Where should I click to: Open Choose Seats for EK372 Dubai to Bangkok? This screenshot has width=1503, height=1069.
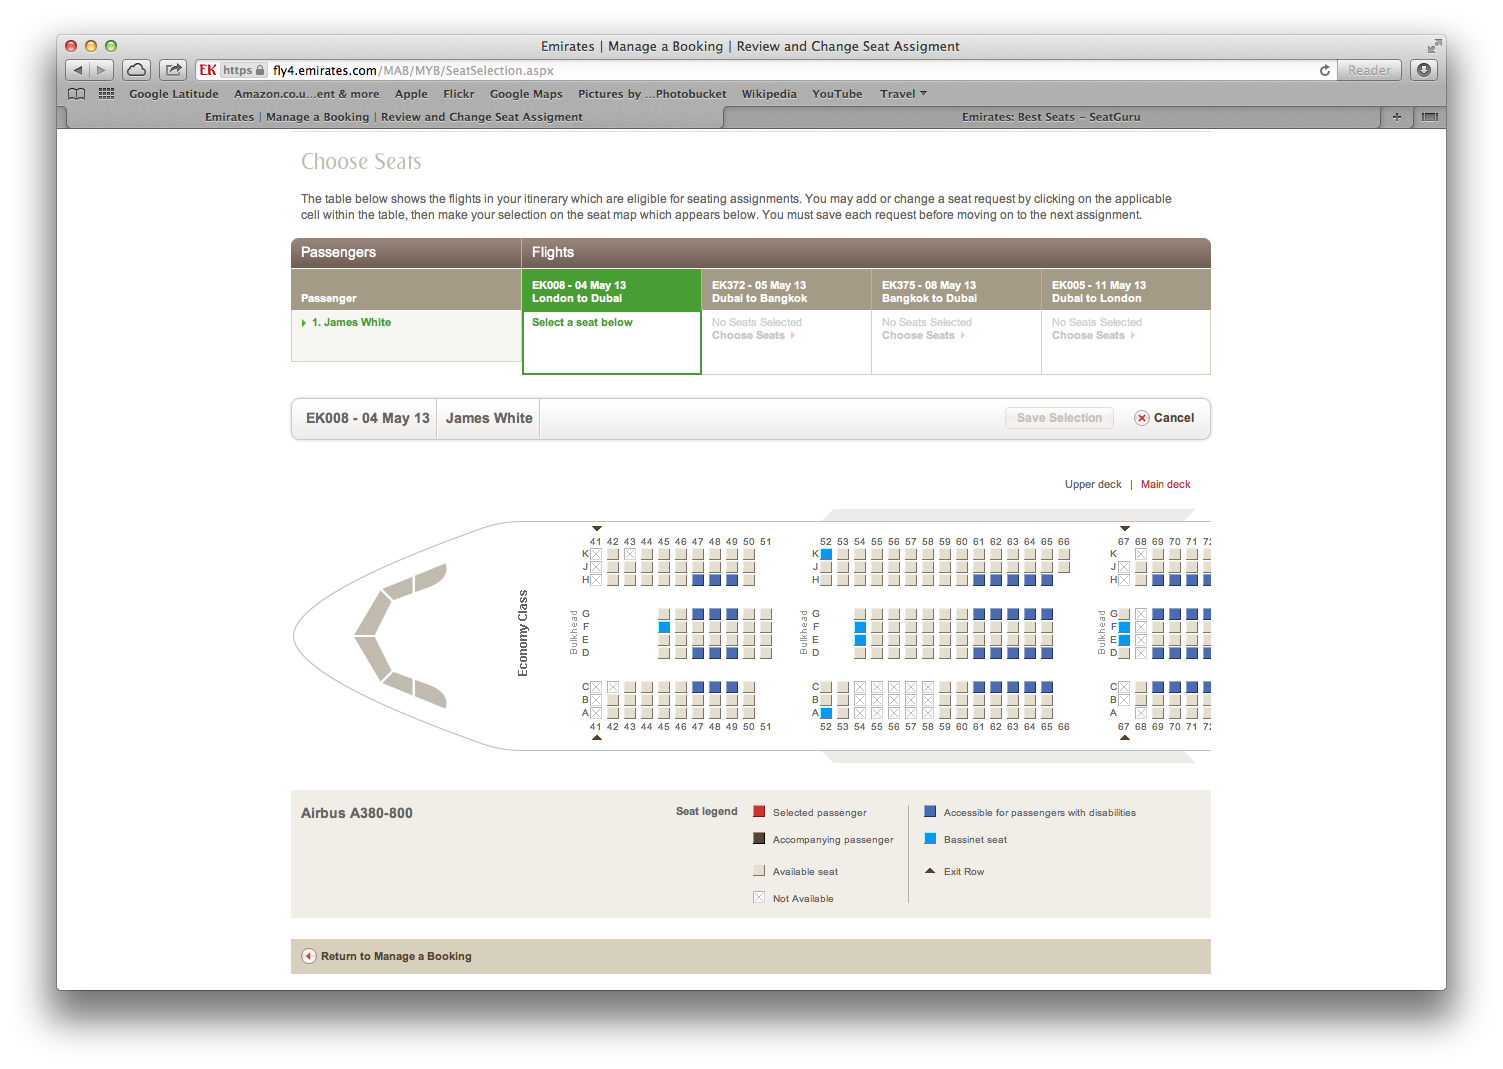point(753,336)
